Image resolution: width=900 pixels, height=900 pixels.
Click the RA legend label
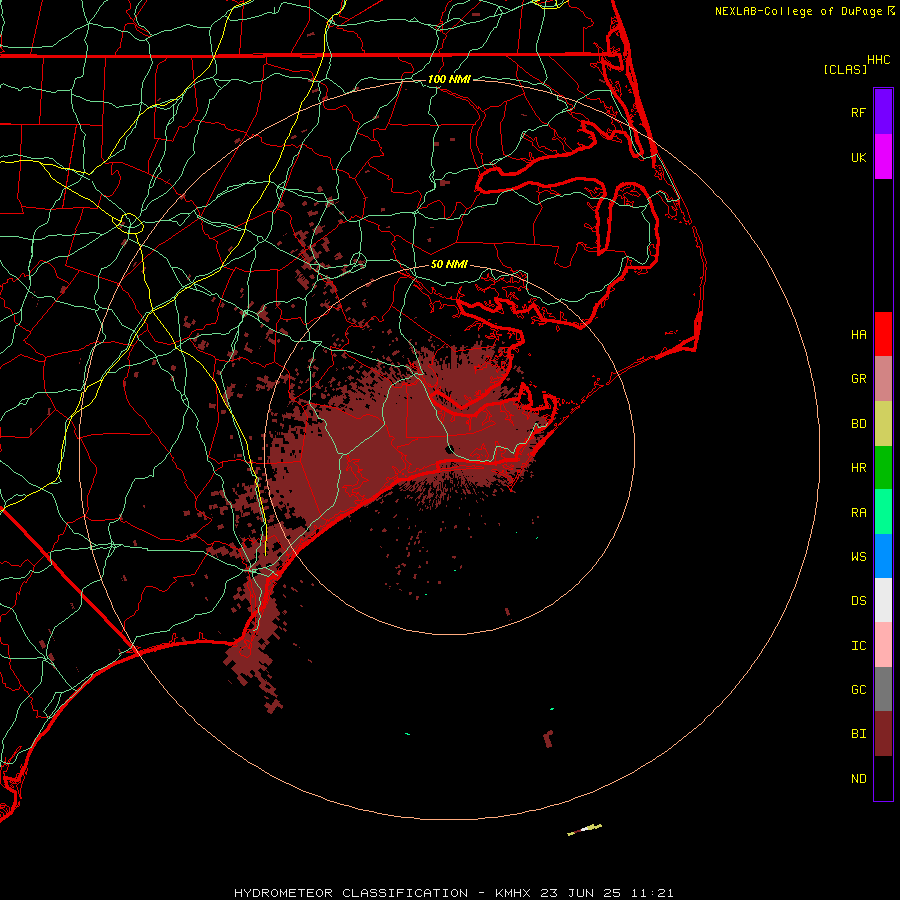pyautogui.click(x=858, y=513)
